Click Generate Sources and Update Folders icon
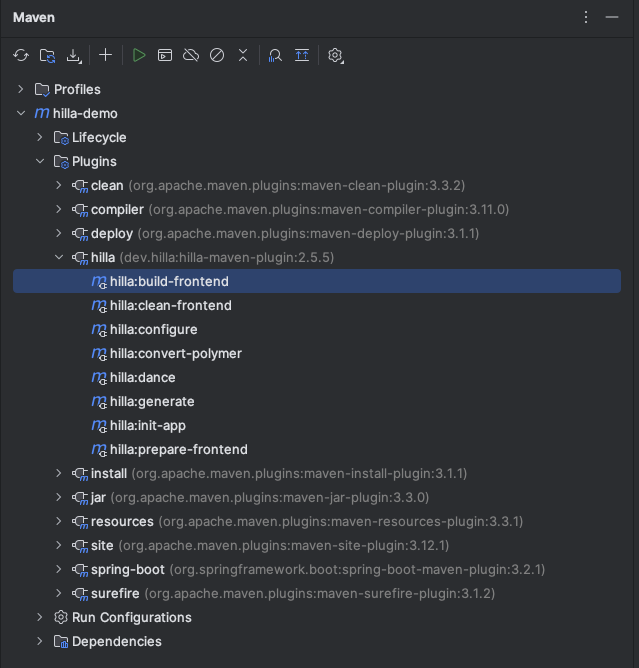 (47, 55)
